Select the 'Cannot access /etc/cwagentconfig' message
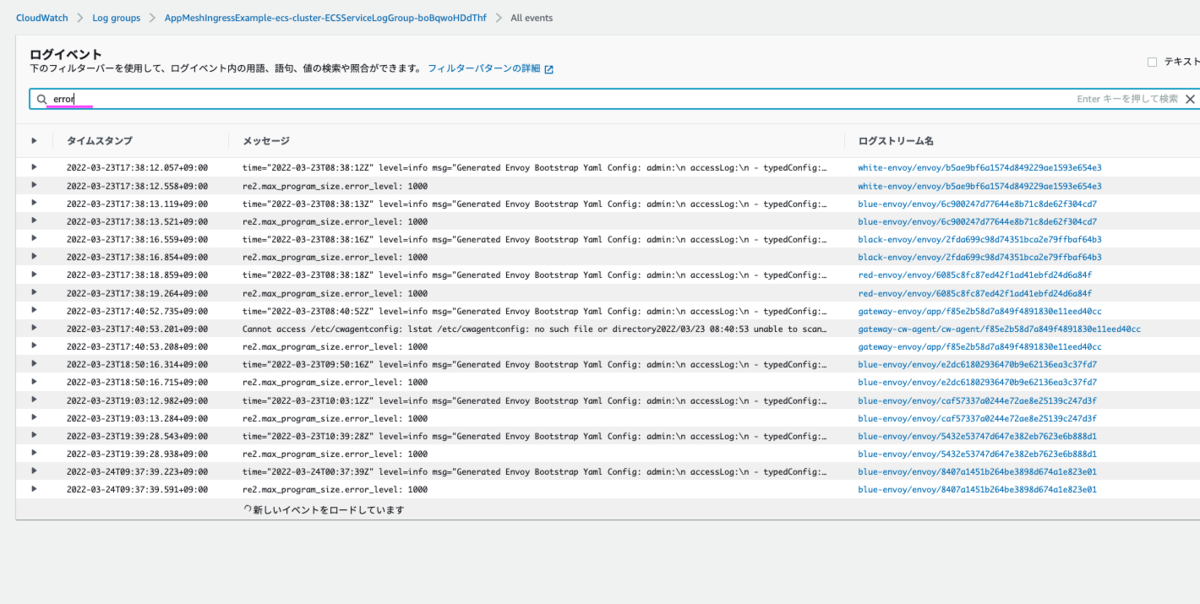 [x=535, y=328]
